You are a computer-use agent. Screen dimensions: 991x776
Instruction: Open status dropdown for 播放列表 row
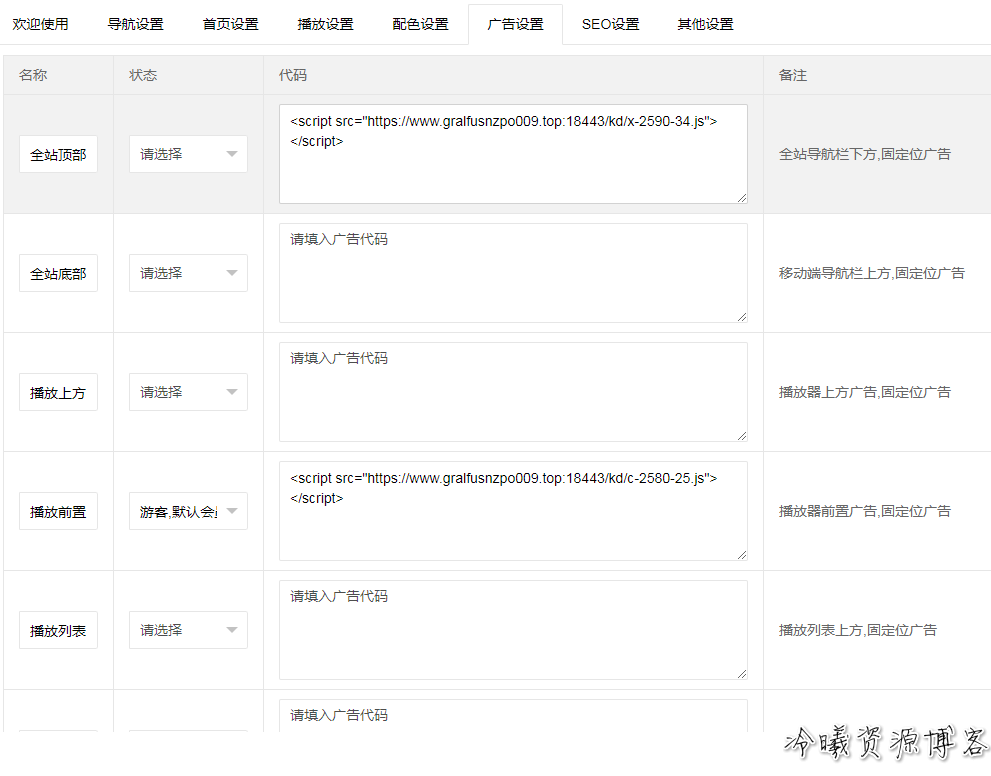tap(188, 630)
